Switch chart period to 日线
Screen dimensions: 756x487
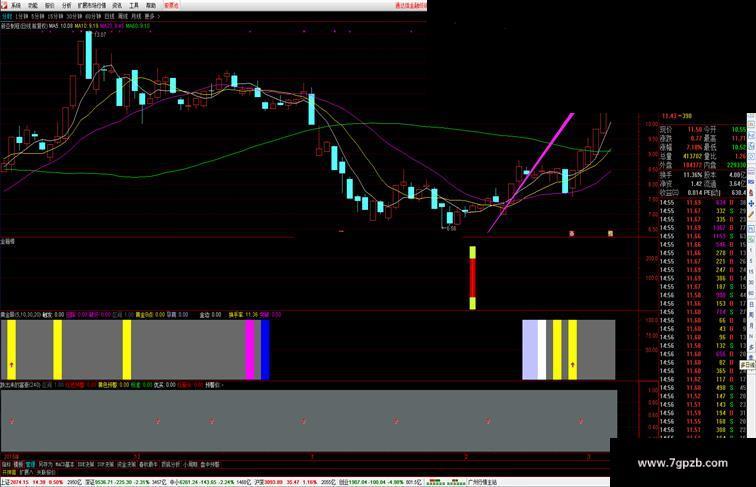click(109, 16)
